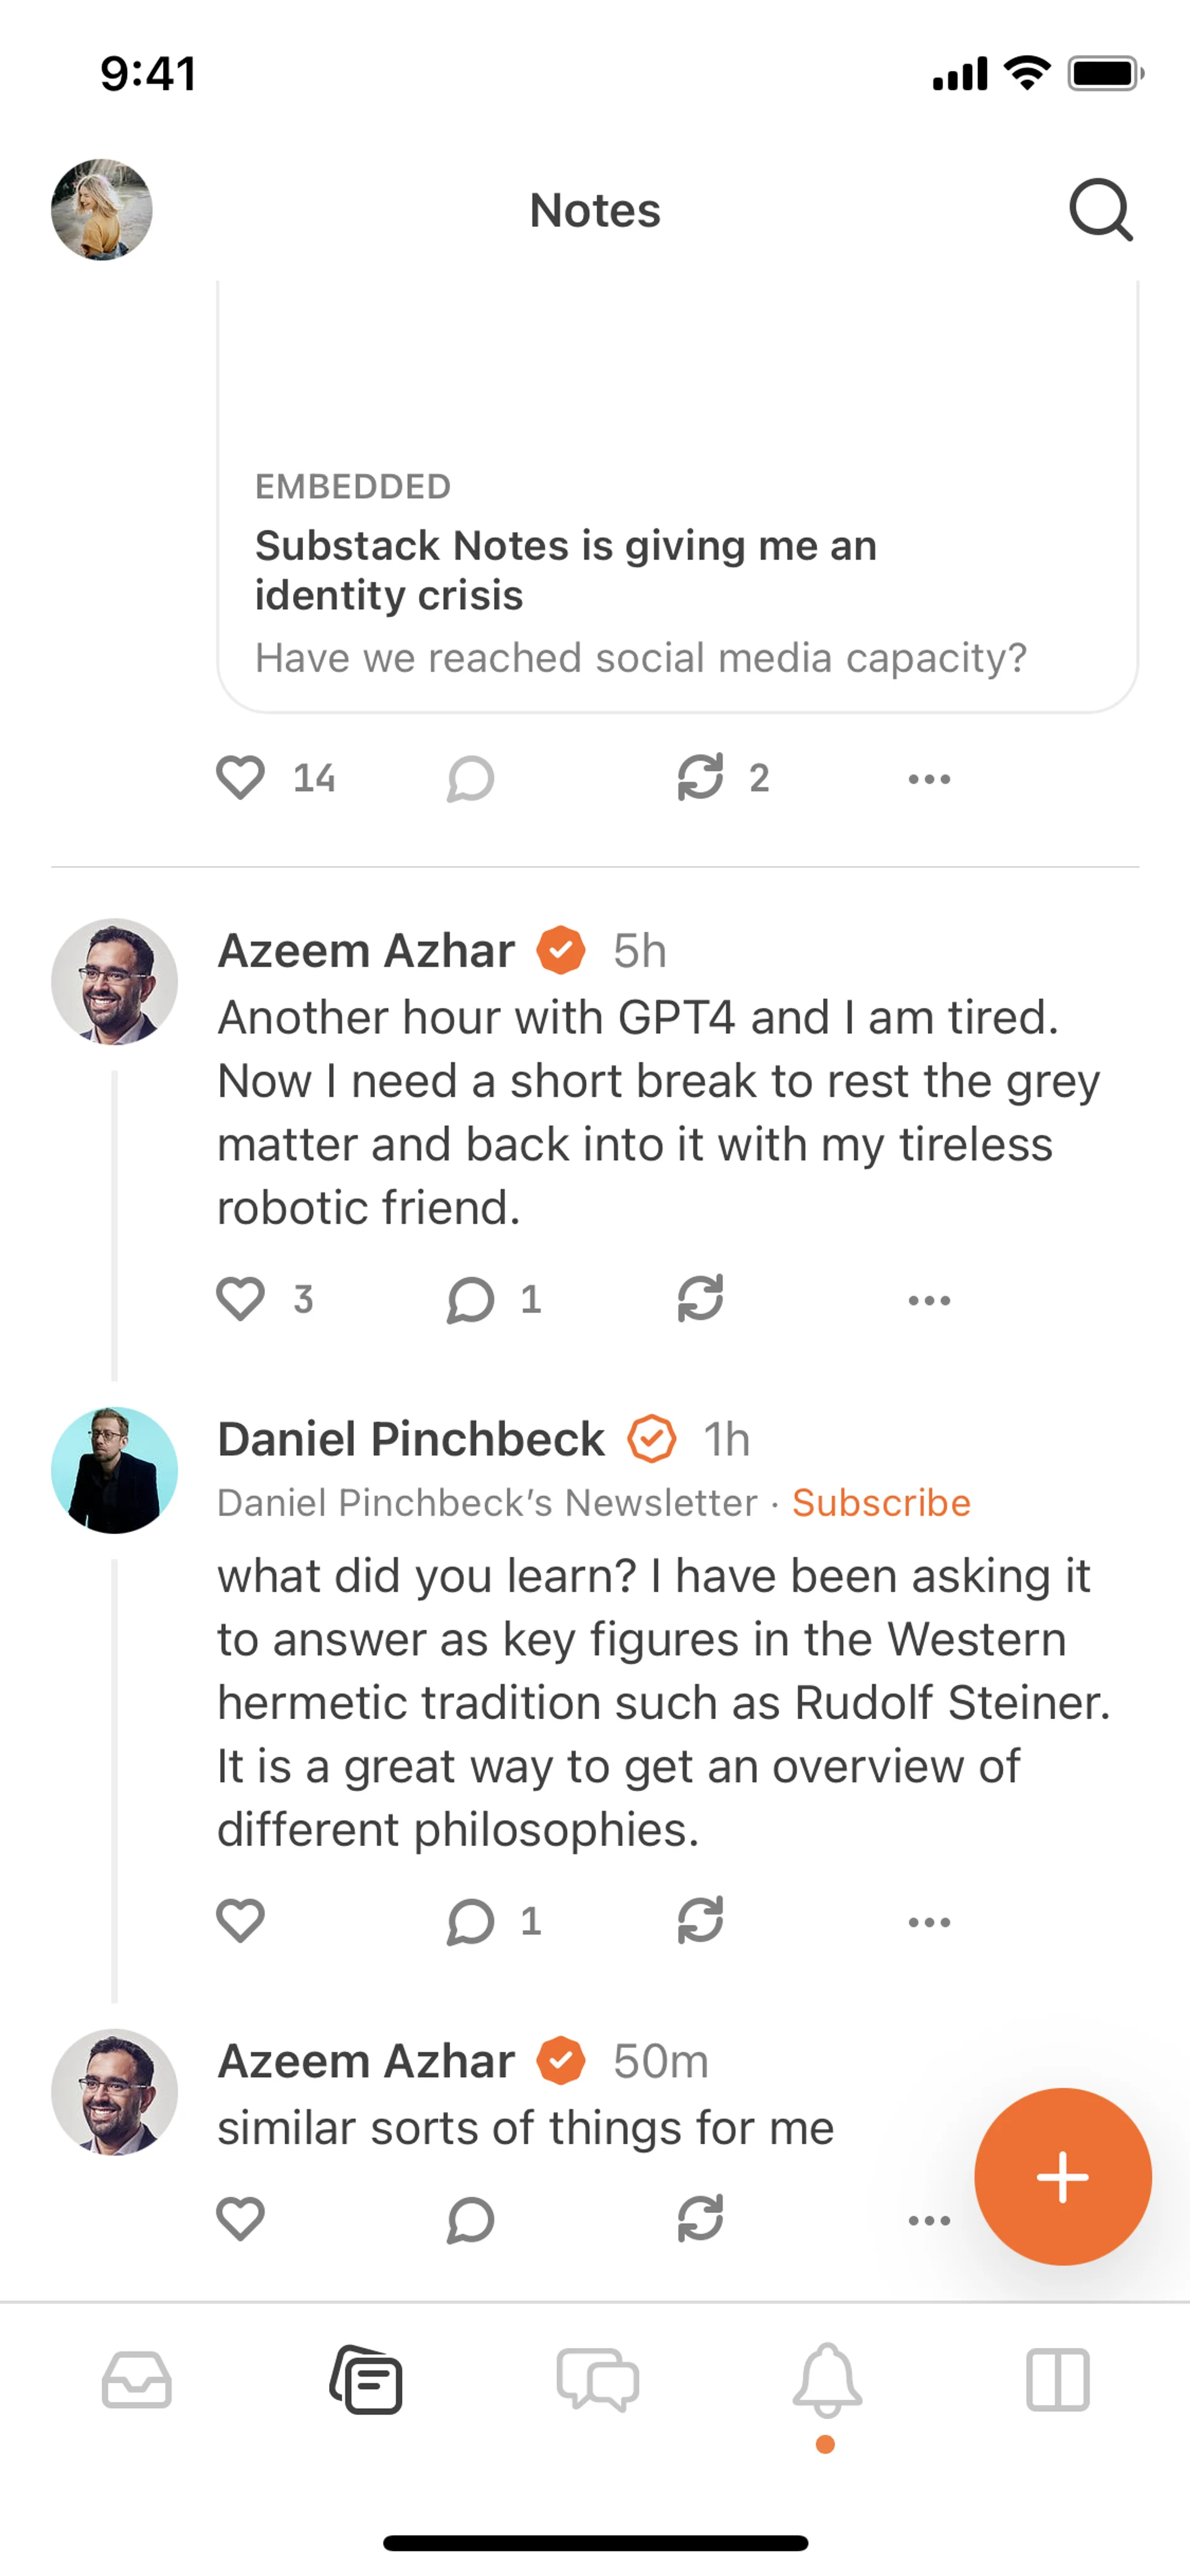Reply to the embedded post note
The image size is (1190, 2576).
[470, 779]
